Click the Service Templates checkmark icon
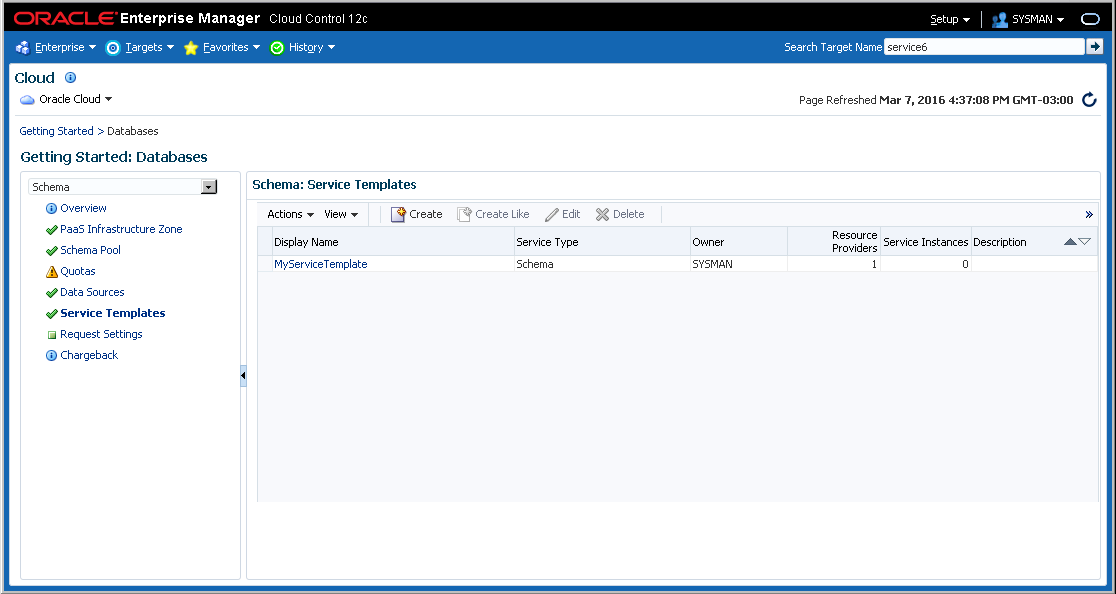 [51, 314]
